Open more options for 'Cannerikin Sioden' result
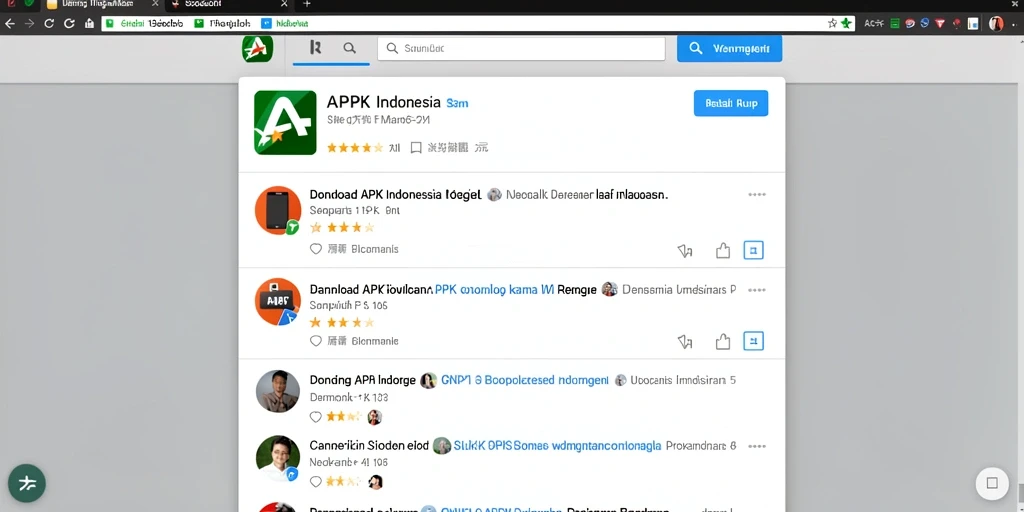This screenshot has width=1024, height=512. pos(757,446)
